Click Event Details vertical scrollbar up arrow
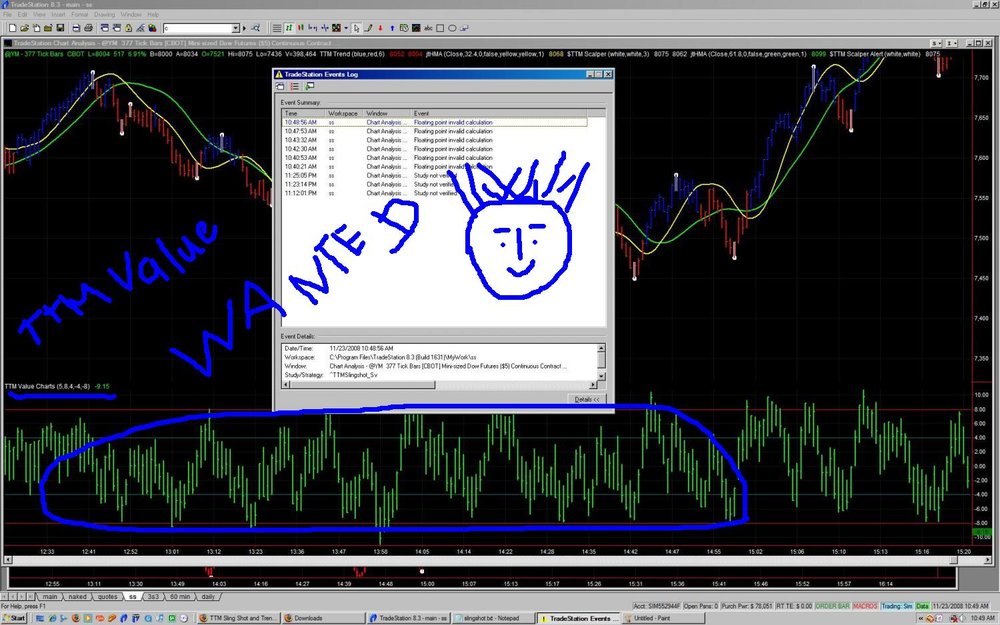This screenshot has width=1000, height=625. point(601,348)
